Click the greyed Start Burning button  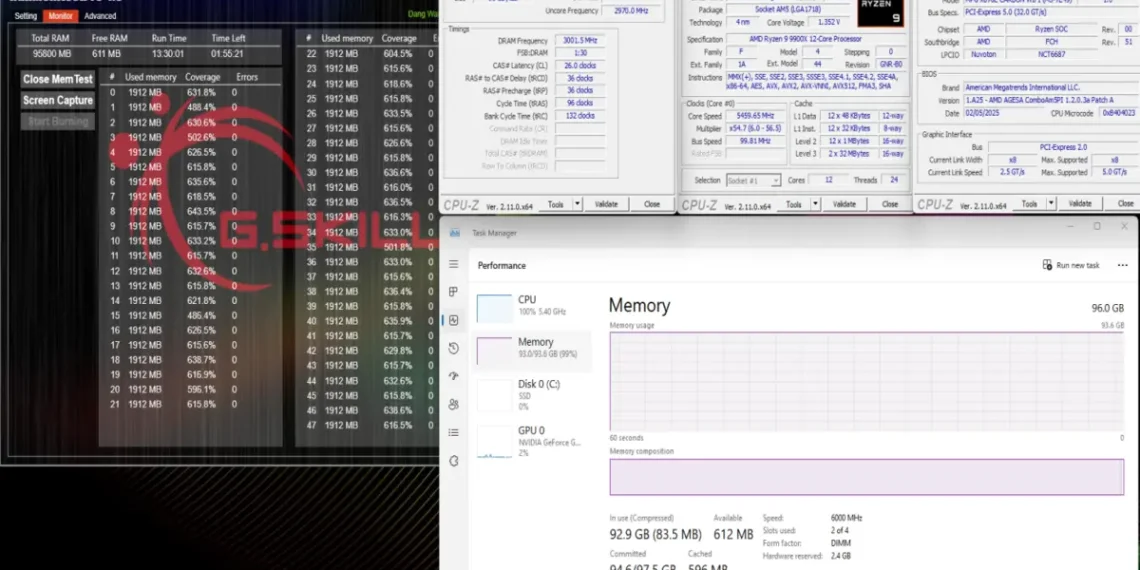coord(58,121)
